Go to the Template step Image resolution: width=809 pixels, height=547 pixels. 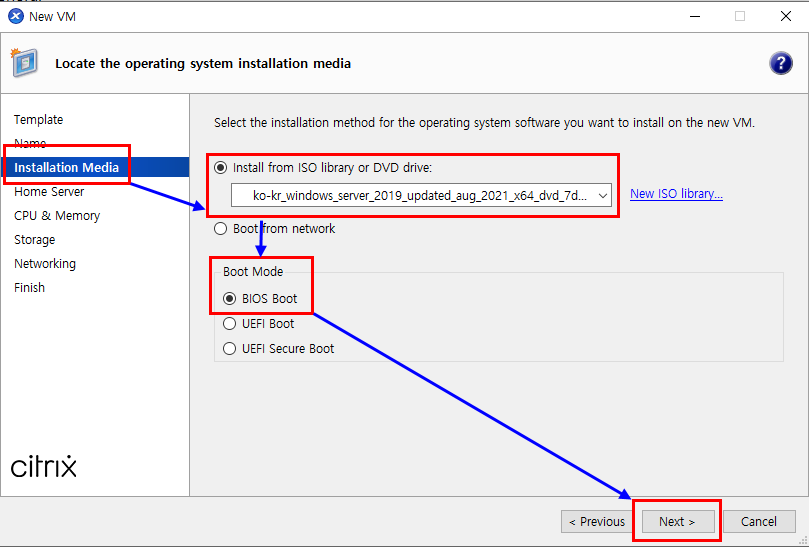[39, 120]
